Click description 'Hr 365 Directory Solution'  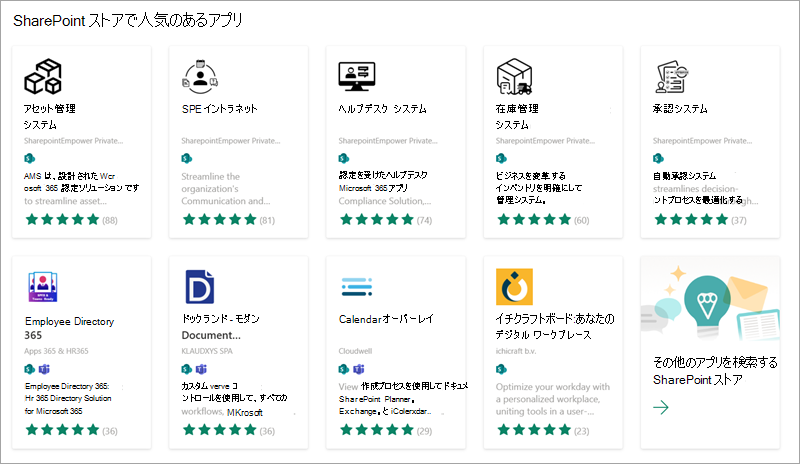coord(68,398)
